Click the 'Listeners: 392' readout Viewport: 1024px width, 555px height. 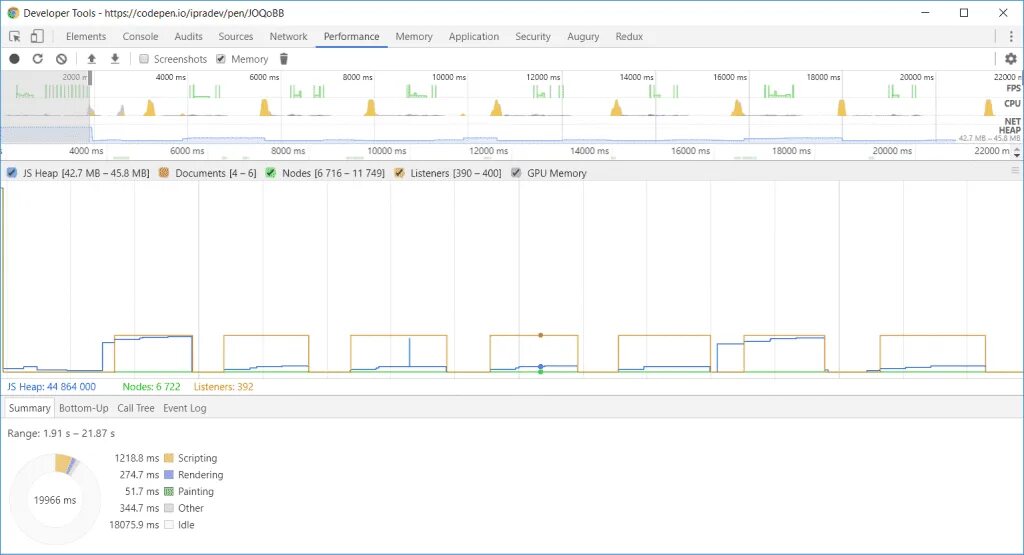(x=223, y=387)
